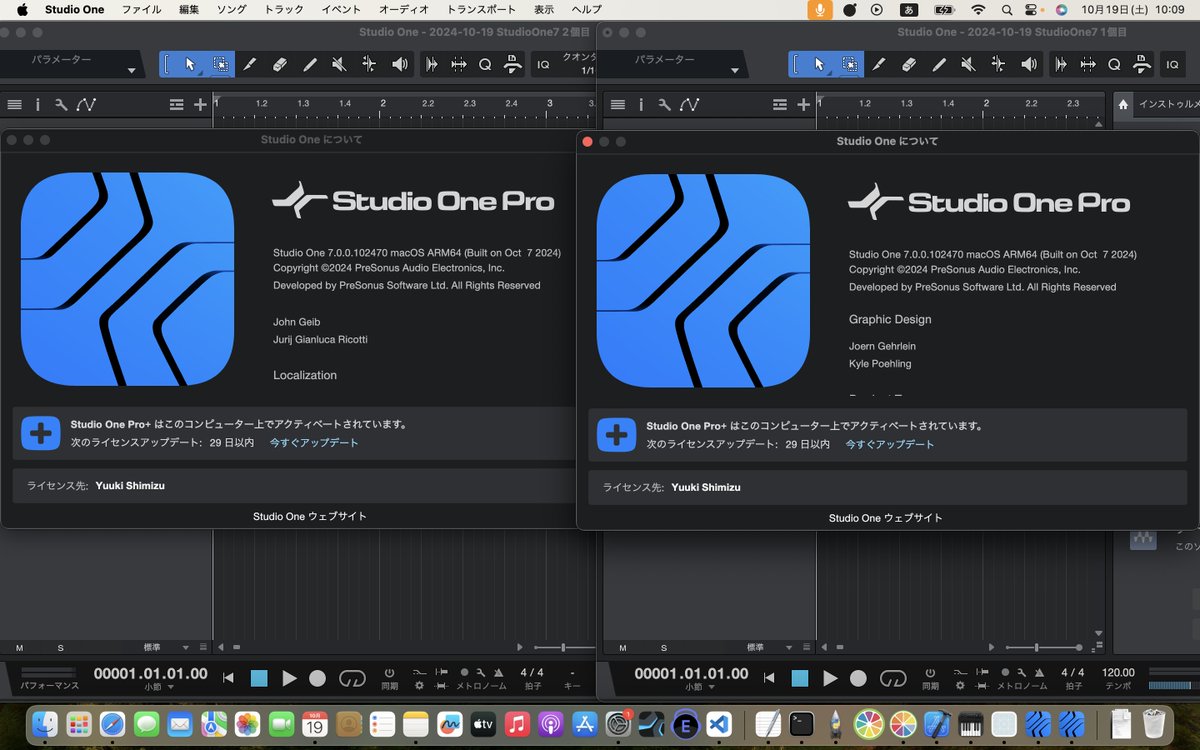Adjust the horizontal zoom slider in the left window
The width and height of the screenshot is (1200, 750).
[564, 648]
